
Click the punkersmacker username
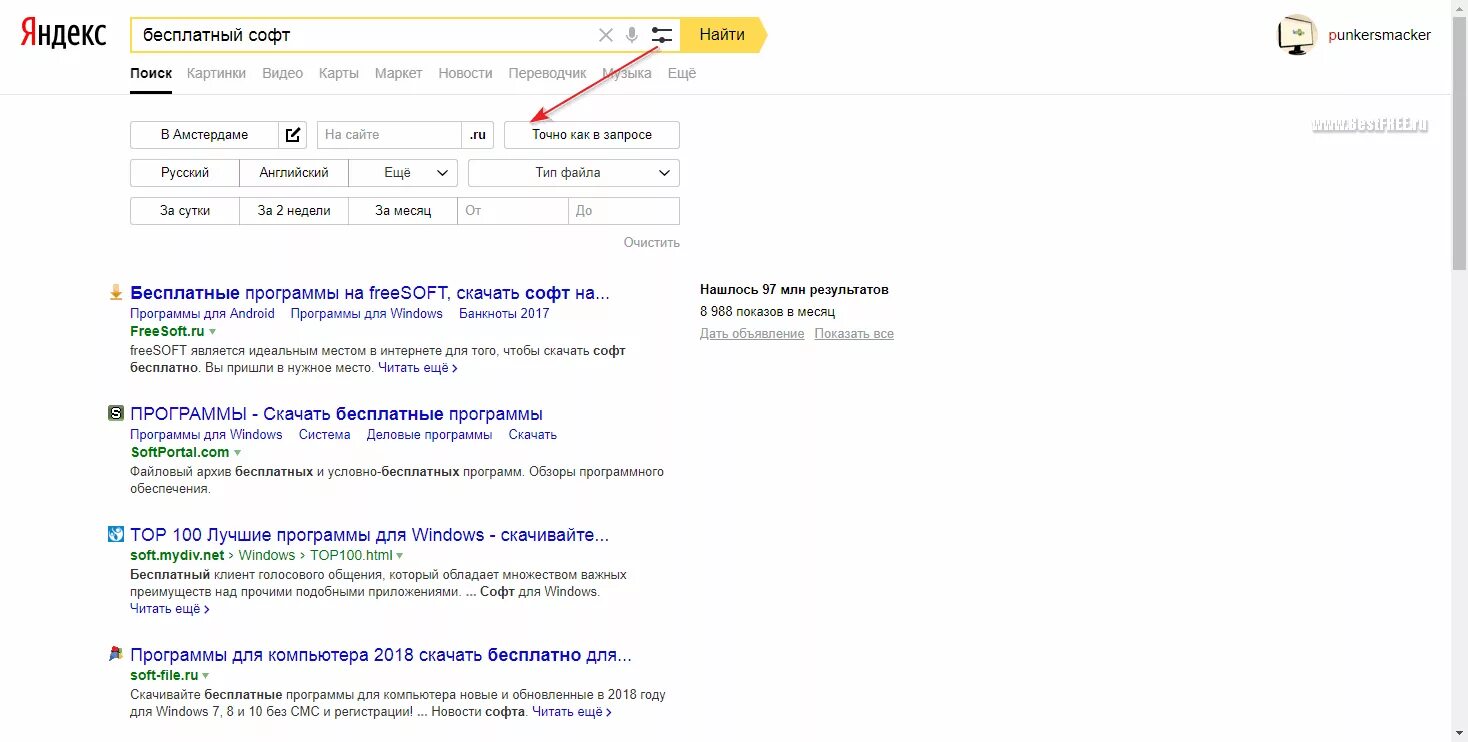[x=1379, y=35]
